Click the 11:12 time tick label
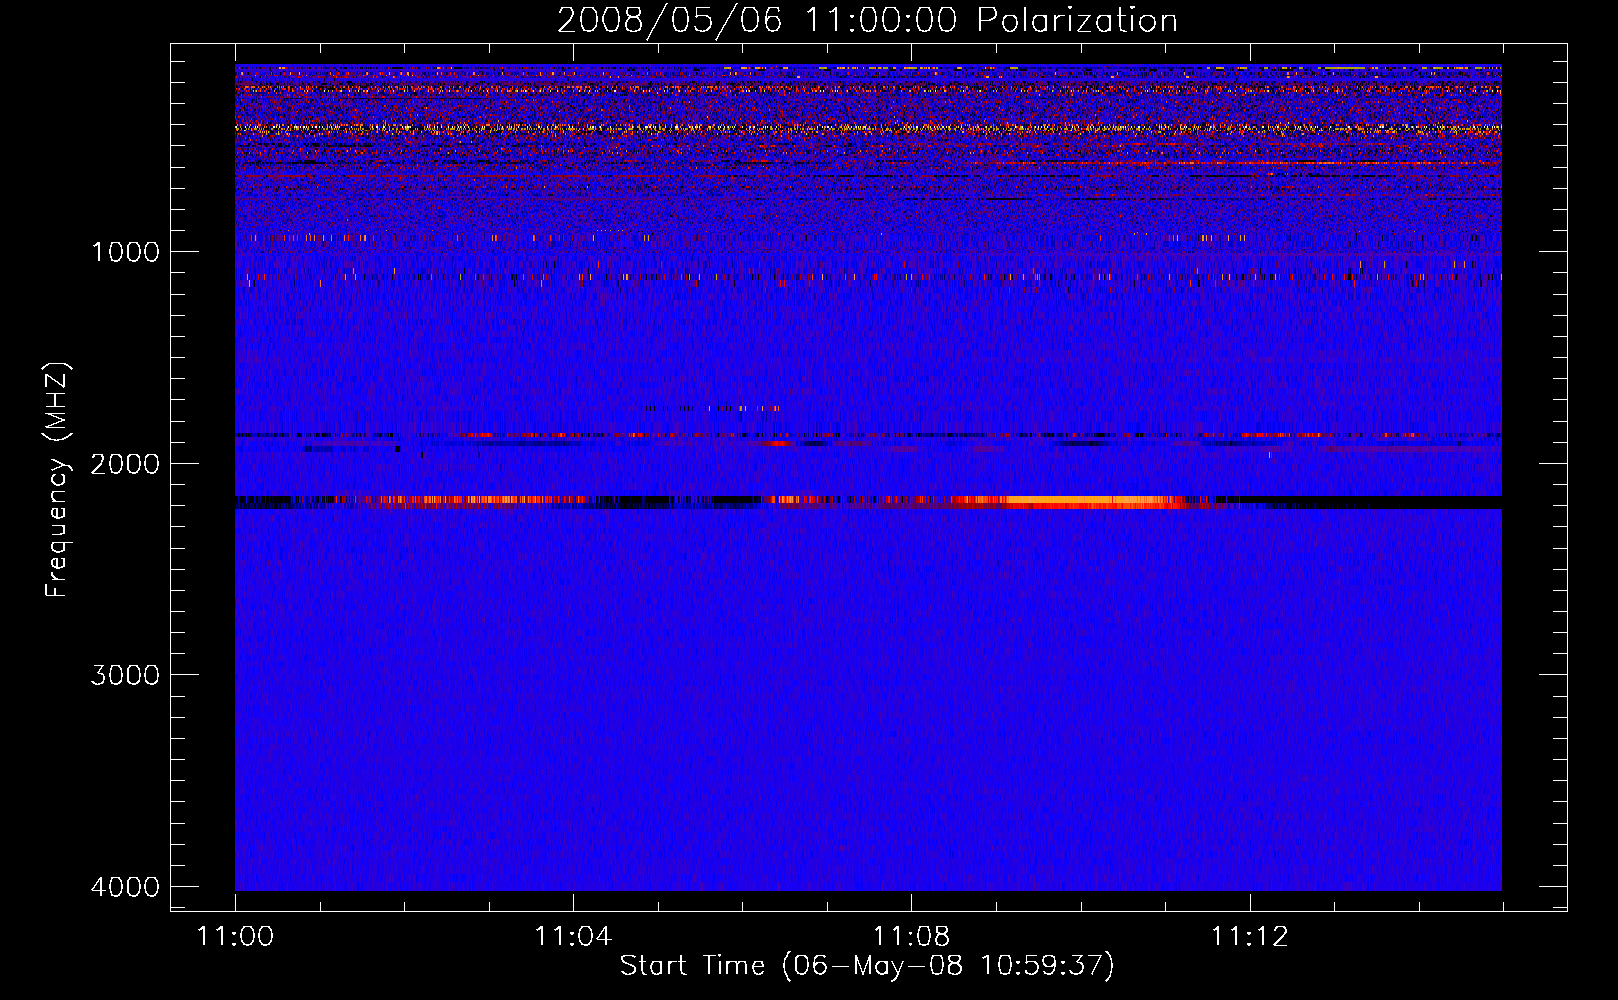The height and width of the screenshot is (1000, 1618). [x=1250, y=937]
